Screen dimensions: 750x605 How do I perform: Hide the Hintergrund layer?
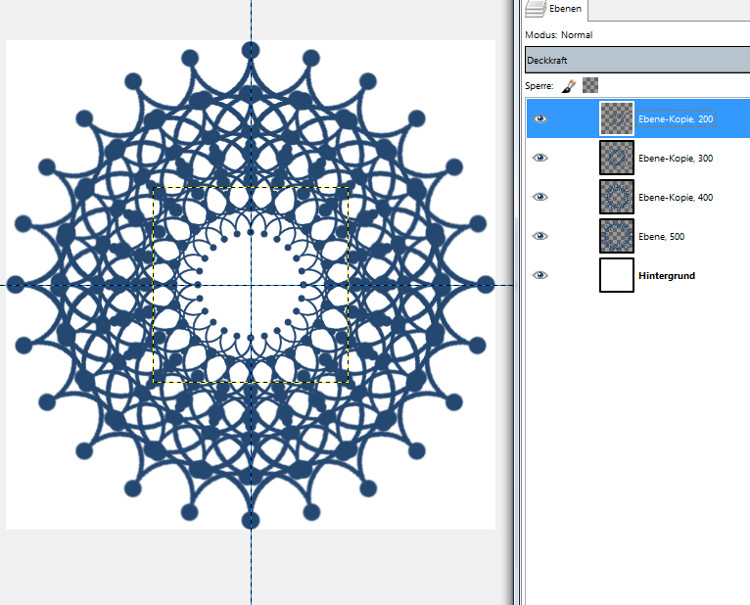[x=541, y=275]
